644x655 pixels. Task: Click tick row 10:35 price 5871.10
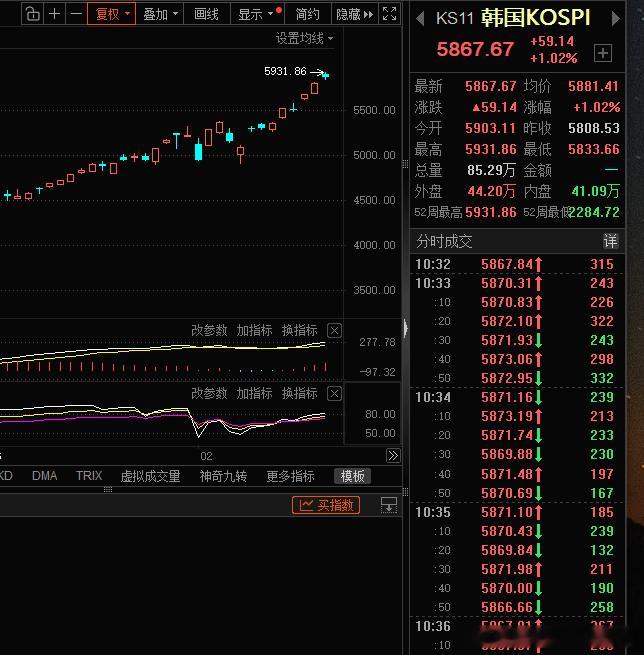[x=507, y=512]
